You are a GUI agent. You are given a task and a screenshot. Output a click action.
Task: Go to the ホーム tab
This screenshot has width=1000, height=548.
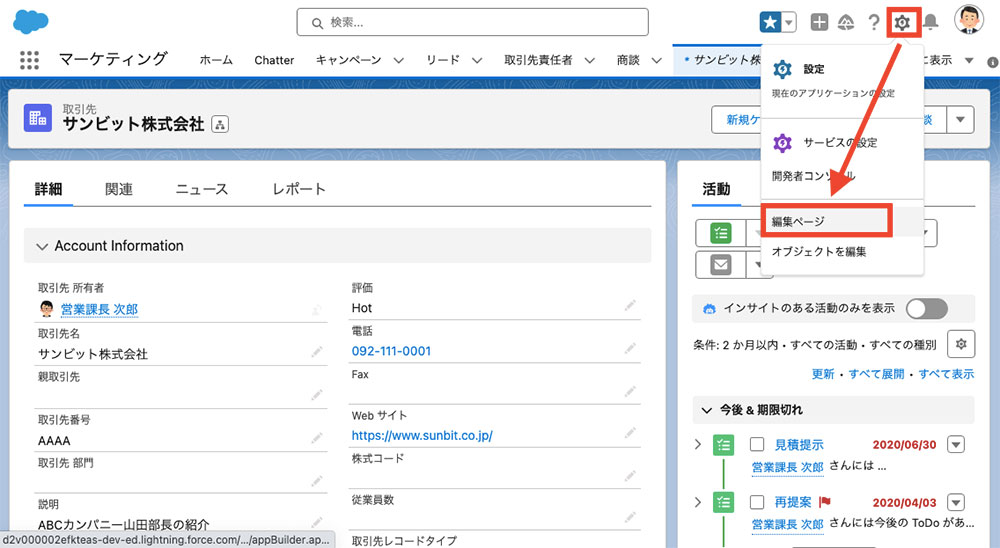coord(216,60)
